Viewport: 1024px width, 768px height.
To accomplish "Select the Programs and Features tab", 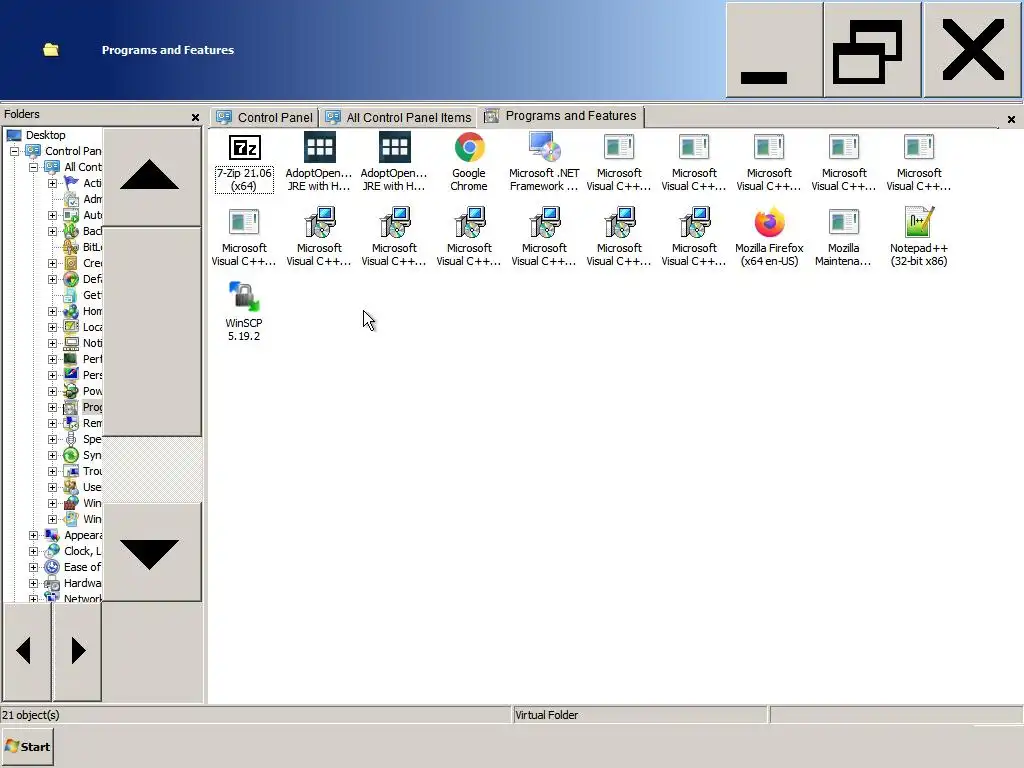I will [x=560, y=116].
